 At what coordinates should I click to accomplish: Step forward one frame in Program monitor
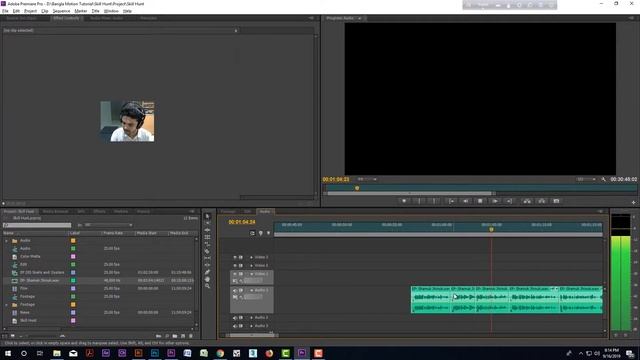click(495, 201)
